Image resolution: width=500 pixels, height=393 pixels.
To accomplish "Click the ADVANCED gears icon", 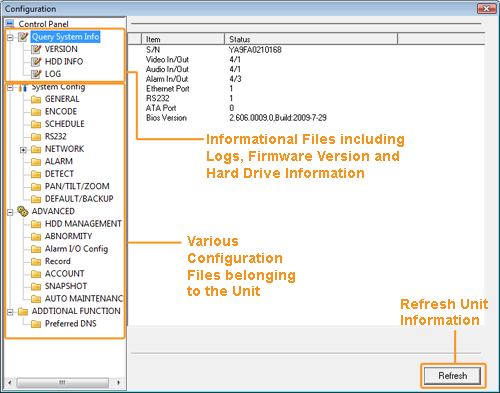I will [x=23, y=211].
